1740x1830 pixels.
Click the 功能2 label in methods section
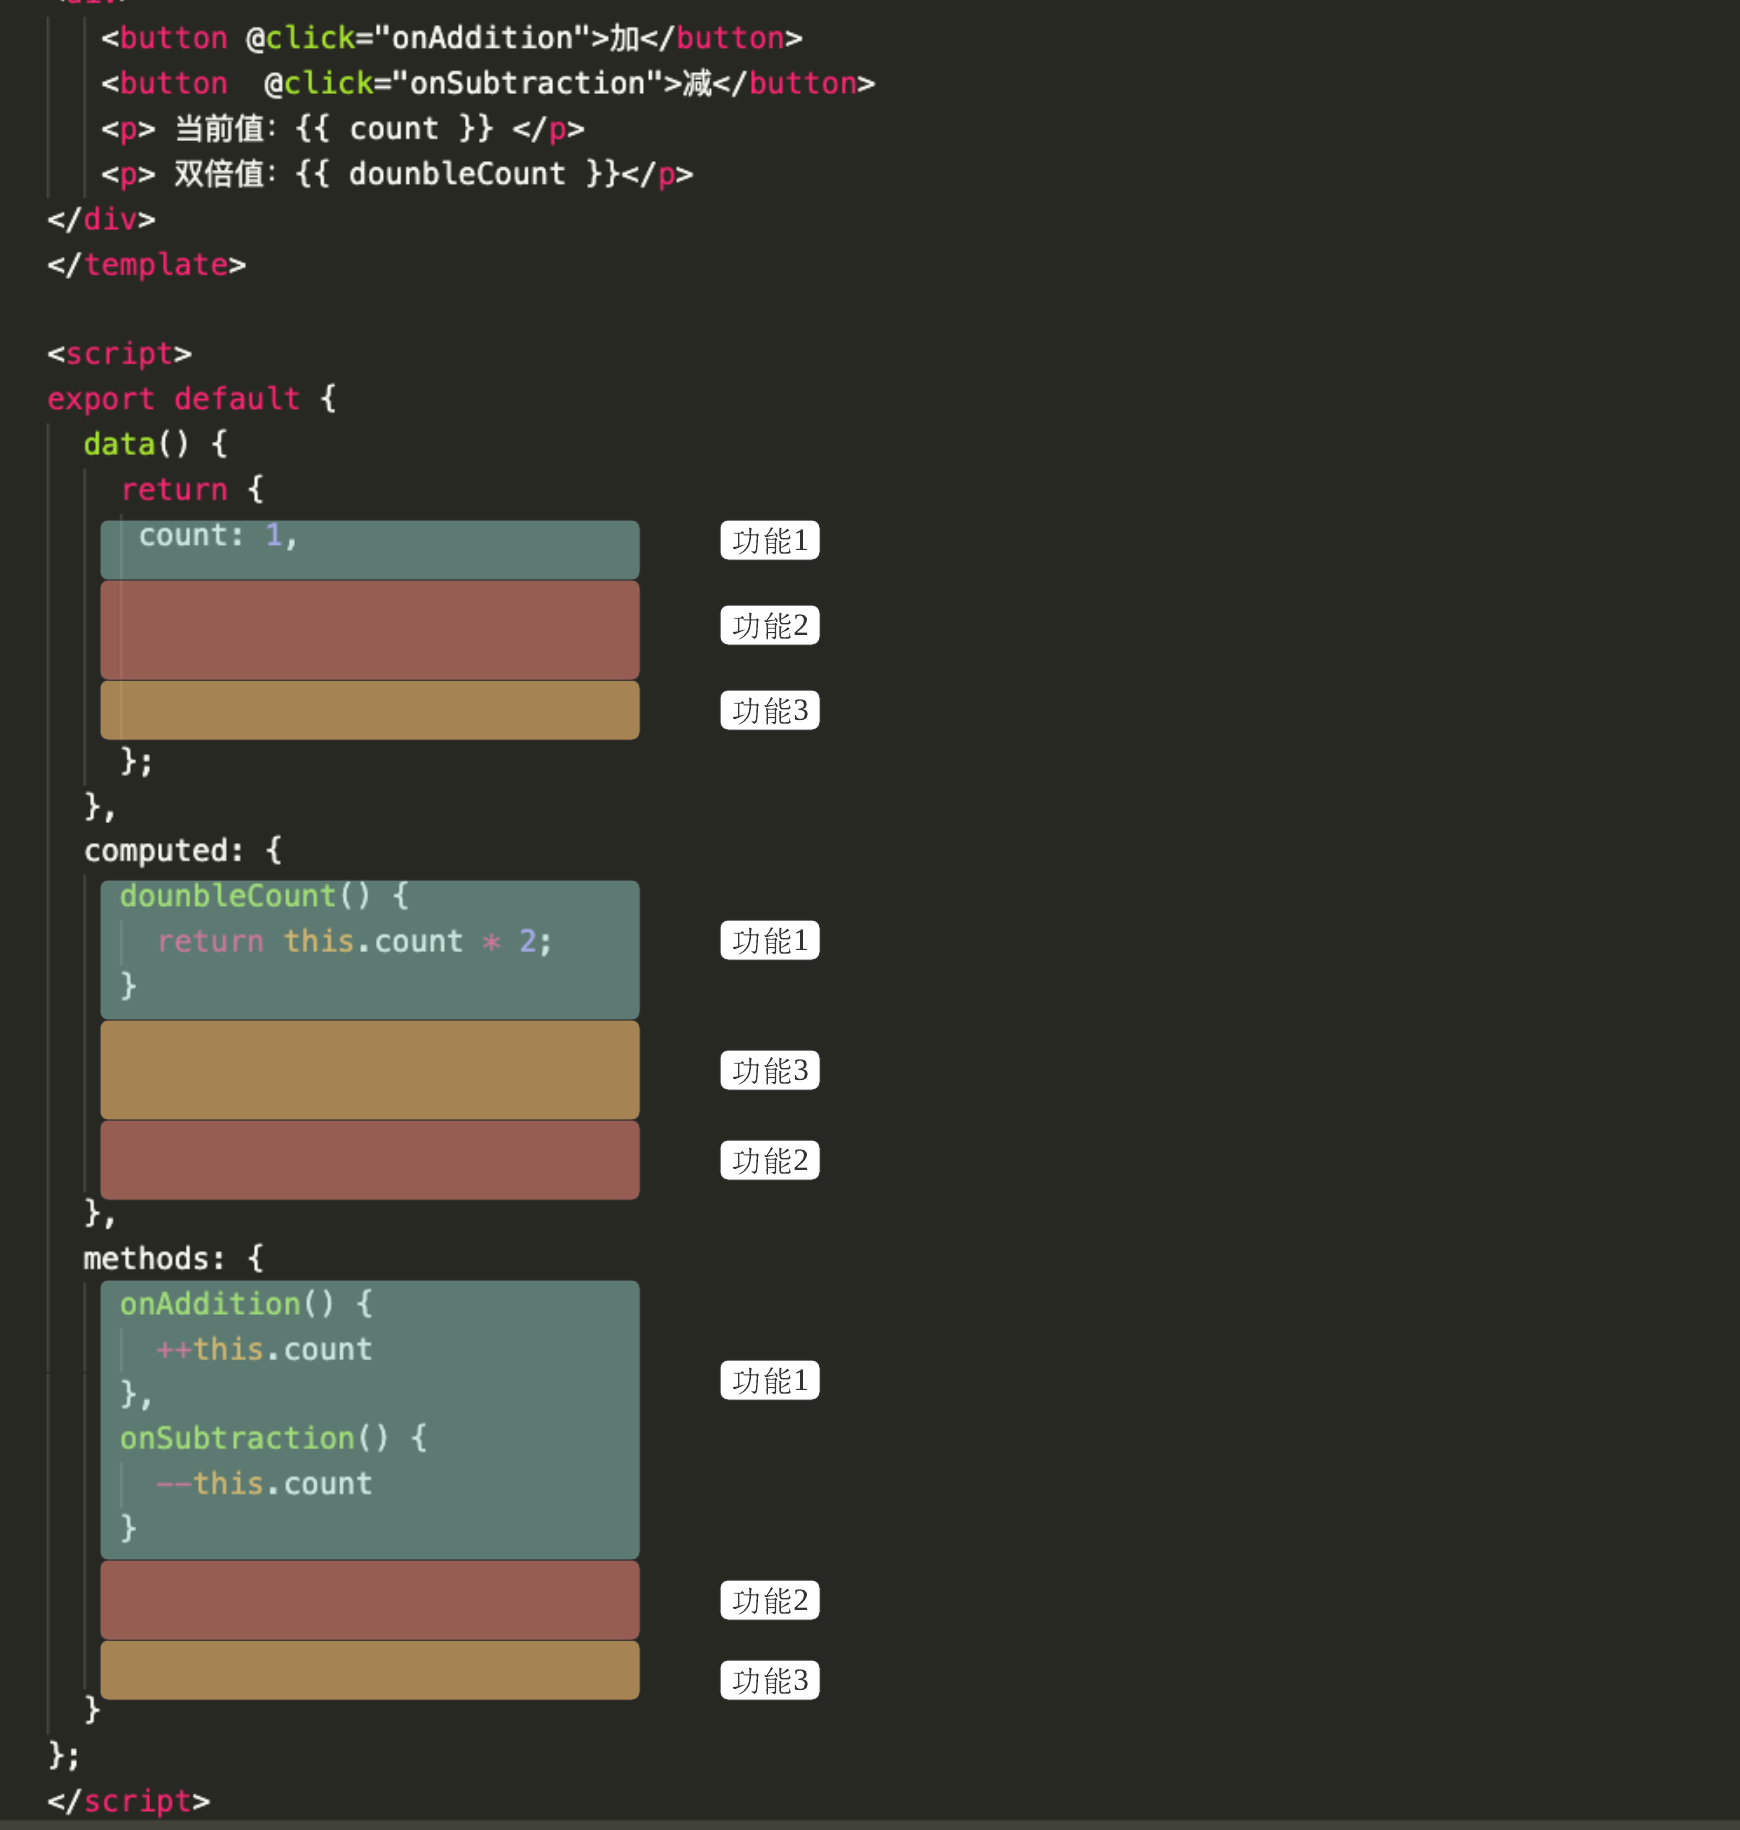point(769,1600)
